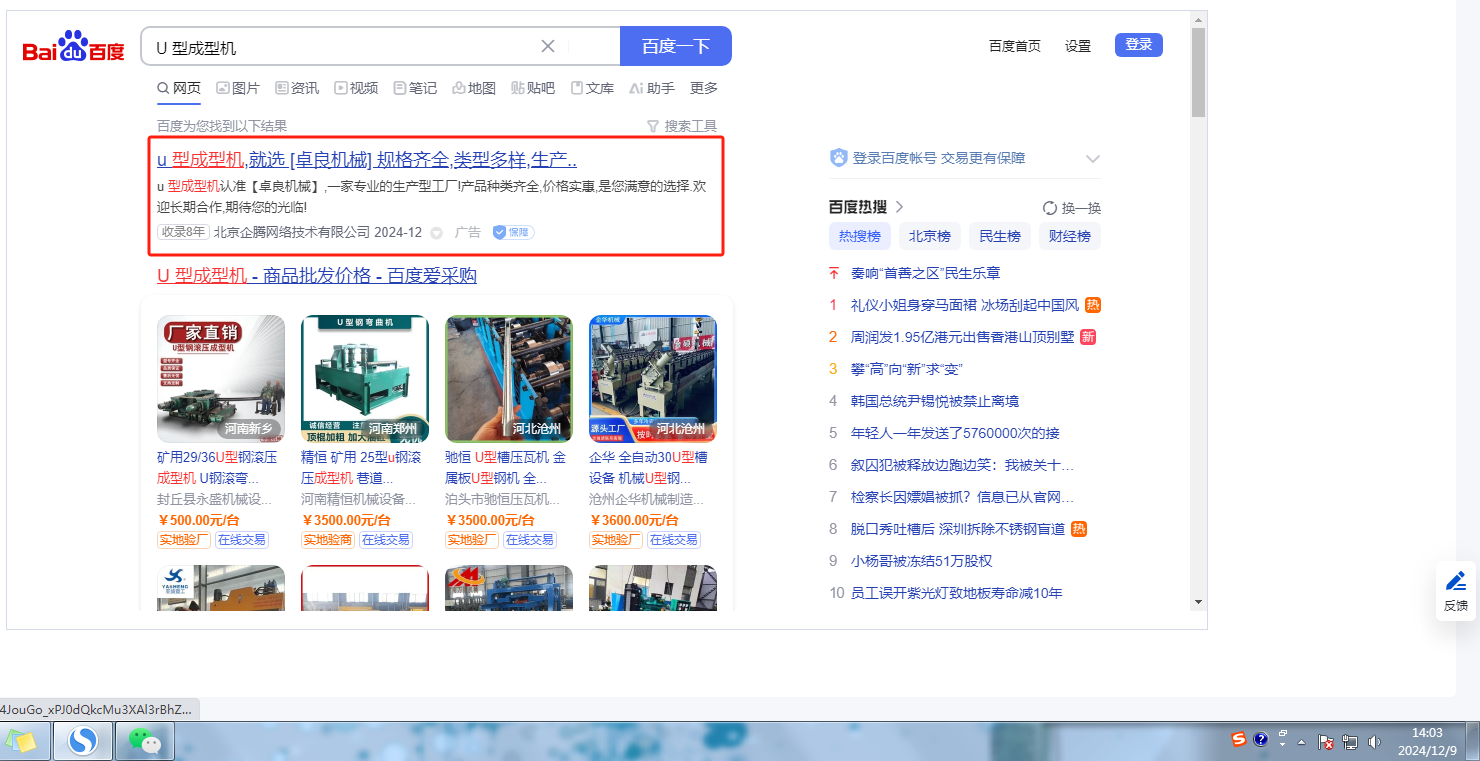Click the 保障 guarantee badge
This screenshot has width=1480, height=761.
point(513,232)
